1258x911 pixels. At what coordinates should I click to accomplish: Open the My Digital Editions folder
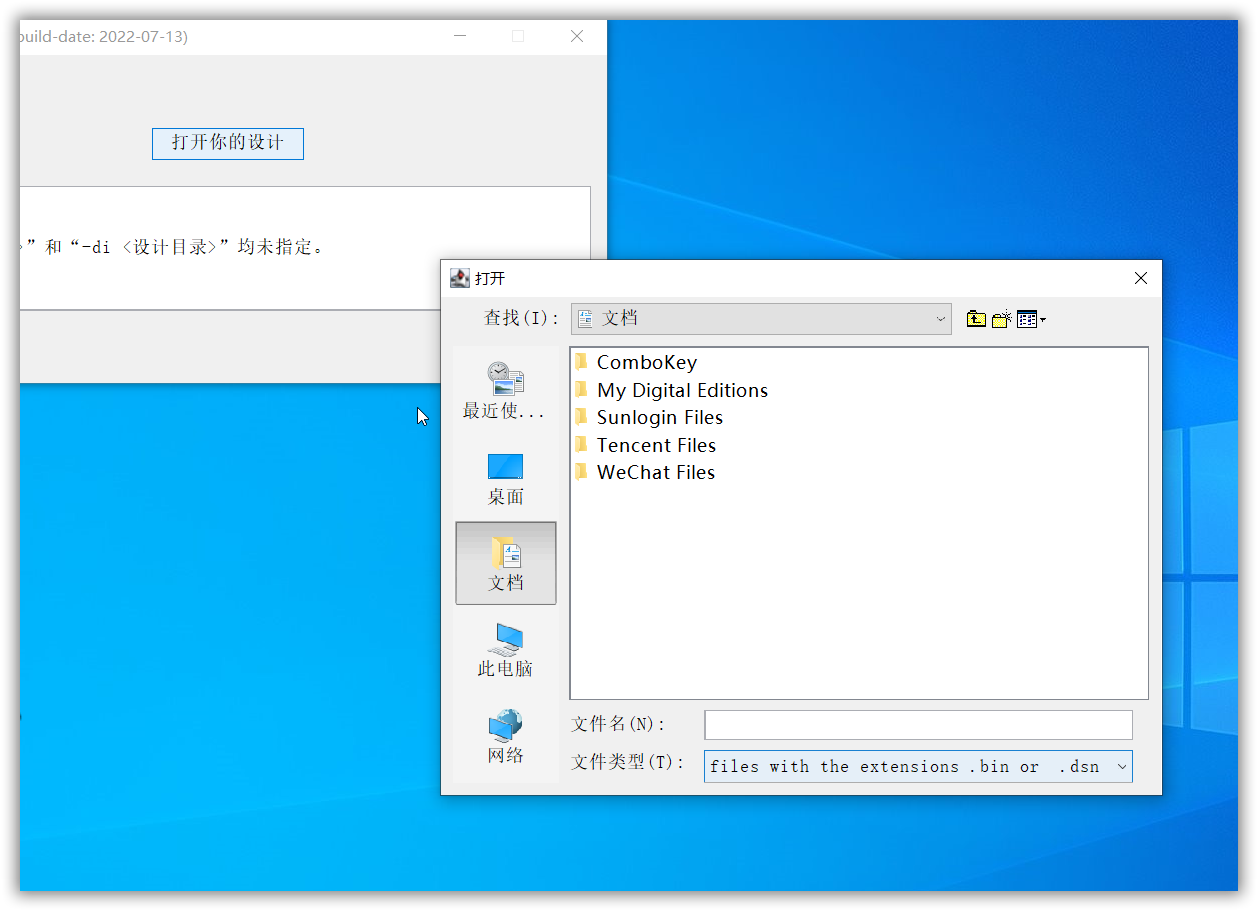682,390
